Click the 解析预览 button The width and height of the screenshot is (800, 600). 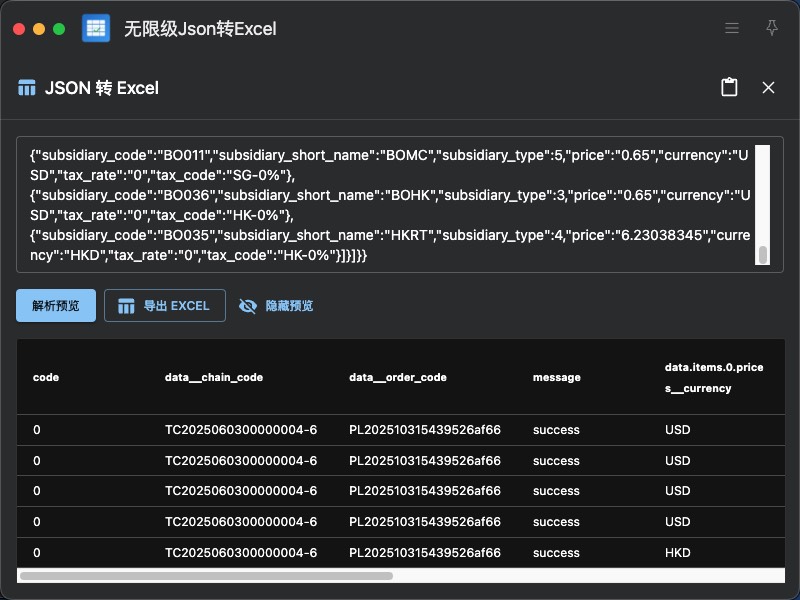(55, 306)
